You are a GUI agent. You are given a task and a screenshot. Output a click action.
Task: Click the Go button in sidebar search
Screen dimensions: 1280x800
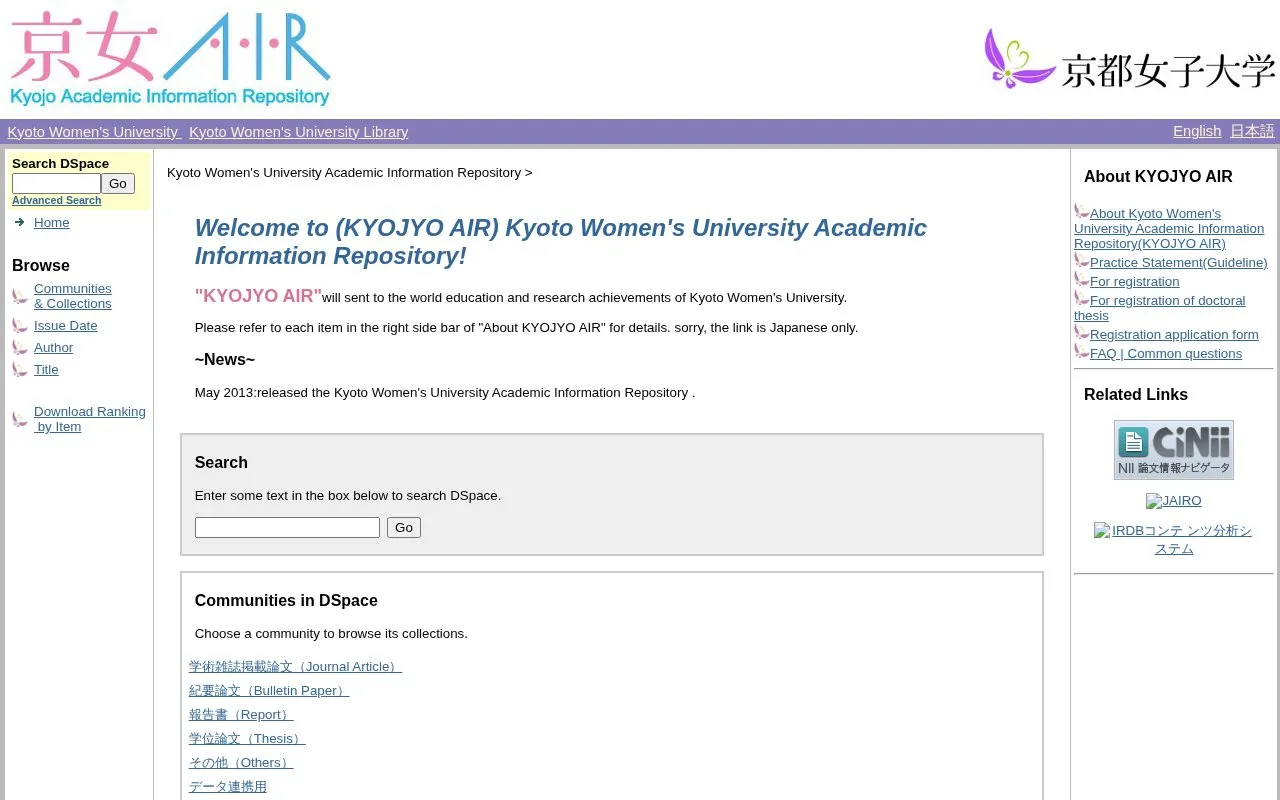click(118, 184)
